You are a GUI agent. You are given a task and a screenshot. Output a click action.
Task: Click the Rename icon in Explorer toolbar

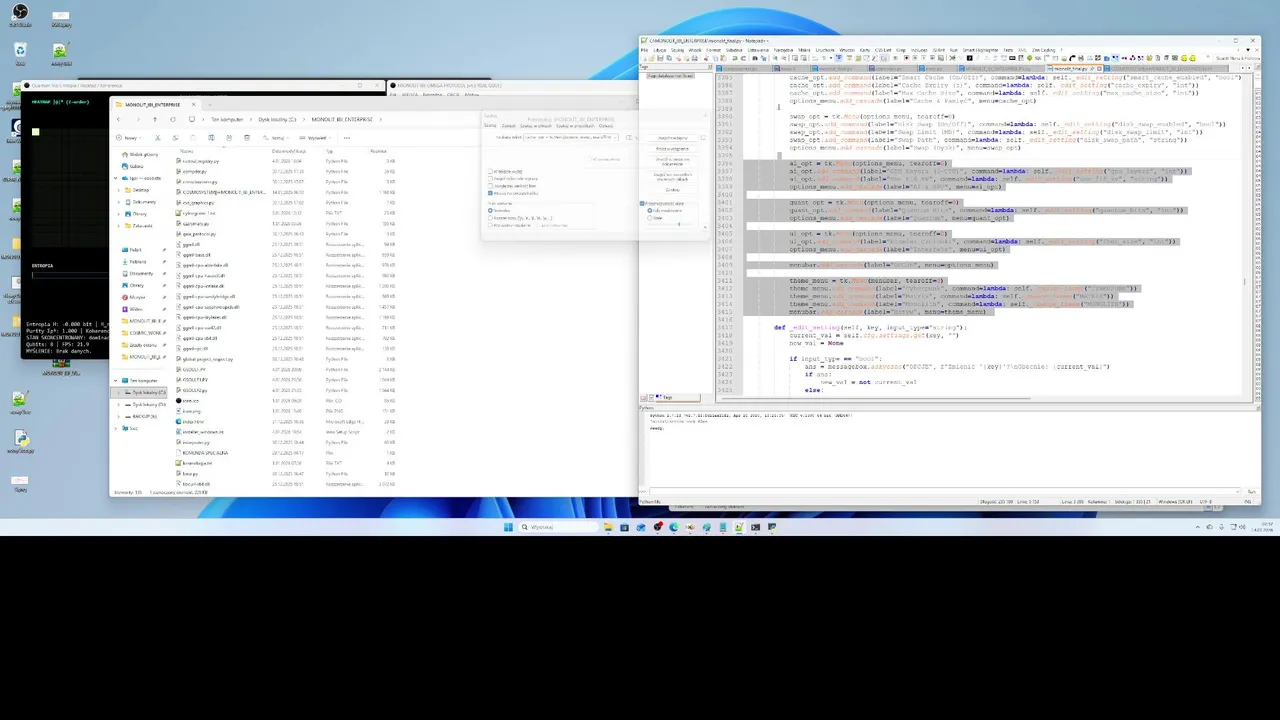pyautogui.click(x=211, y=138)
